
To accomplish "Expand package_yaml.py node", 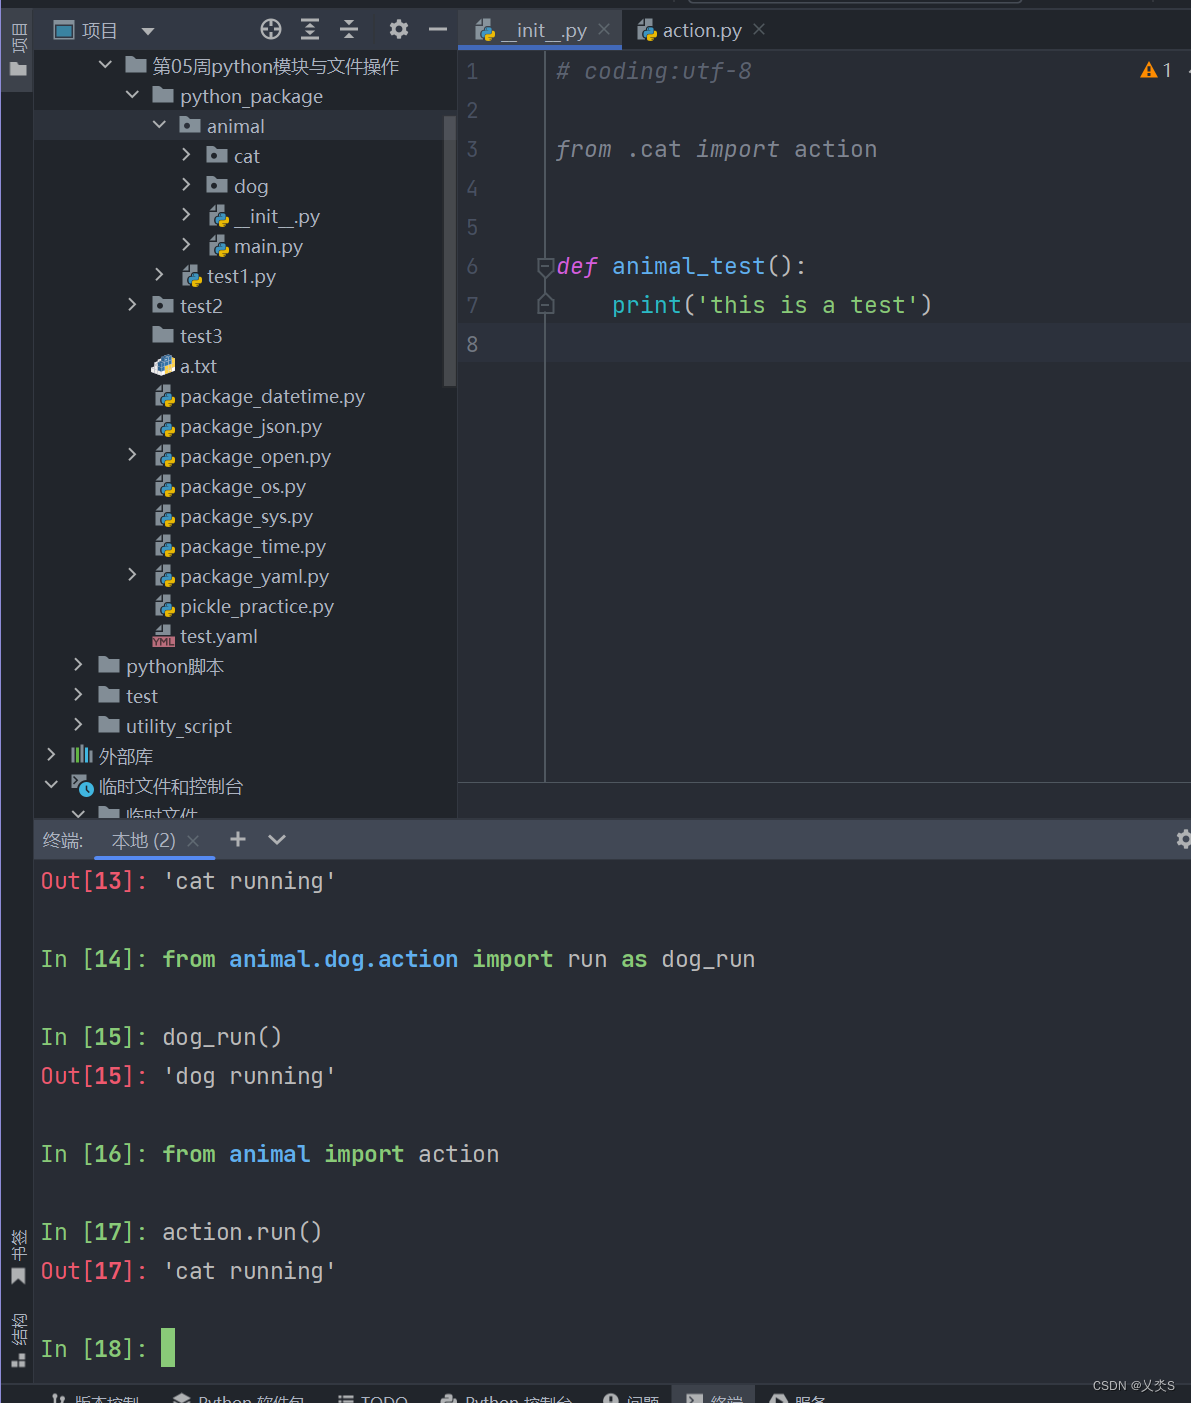I will point(132,575).
